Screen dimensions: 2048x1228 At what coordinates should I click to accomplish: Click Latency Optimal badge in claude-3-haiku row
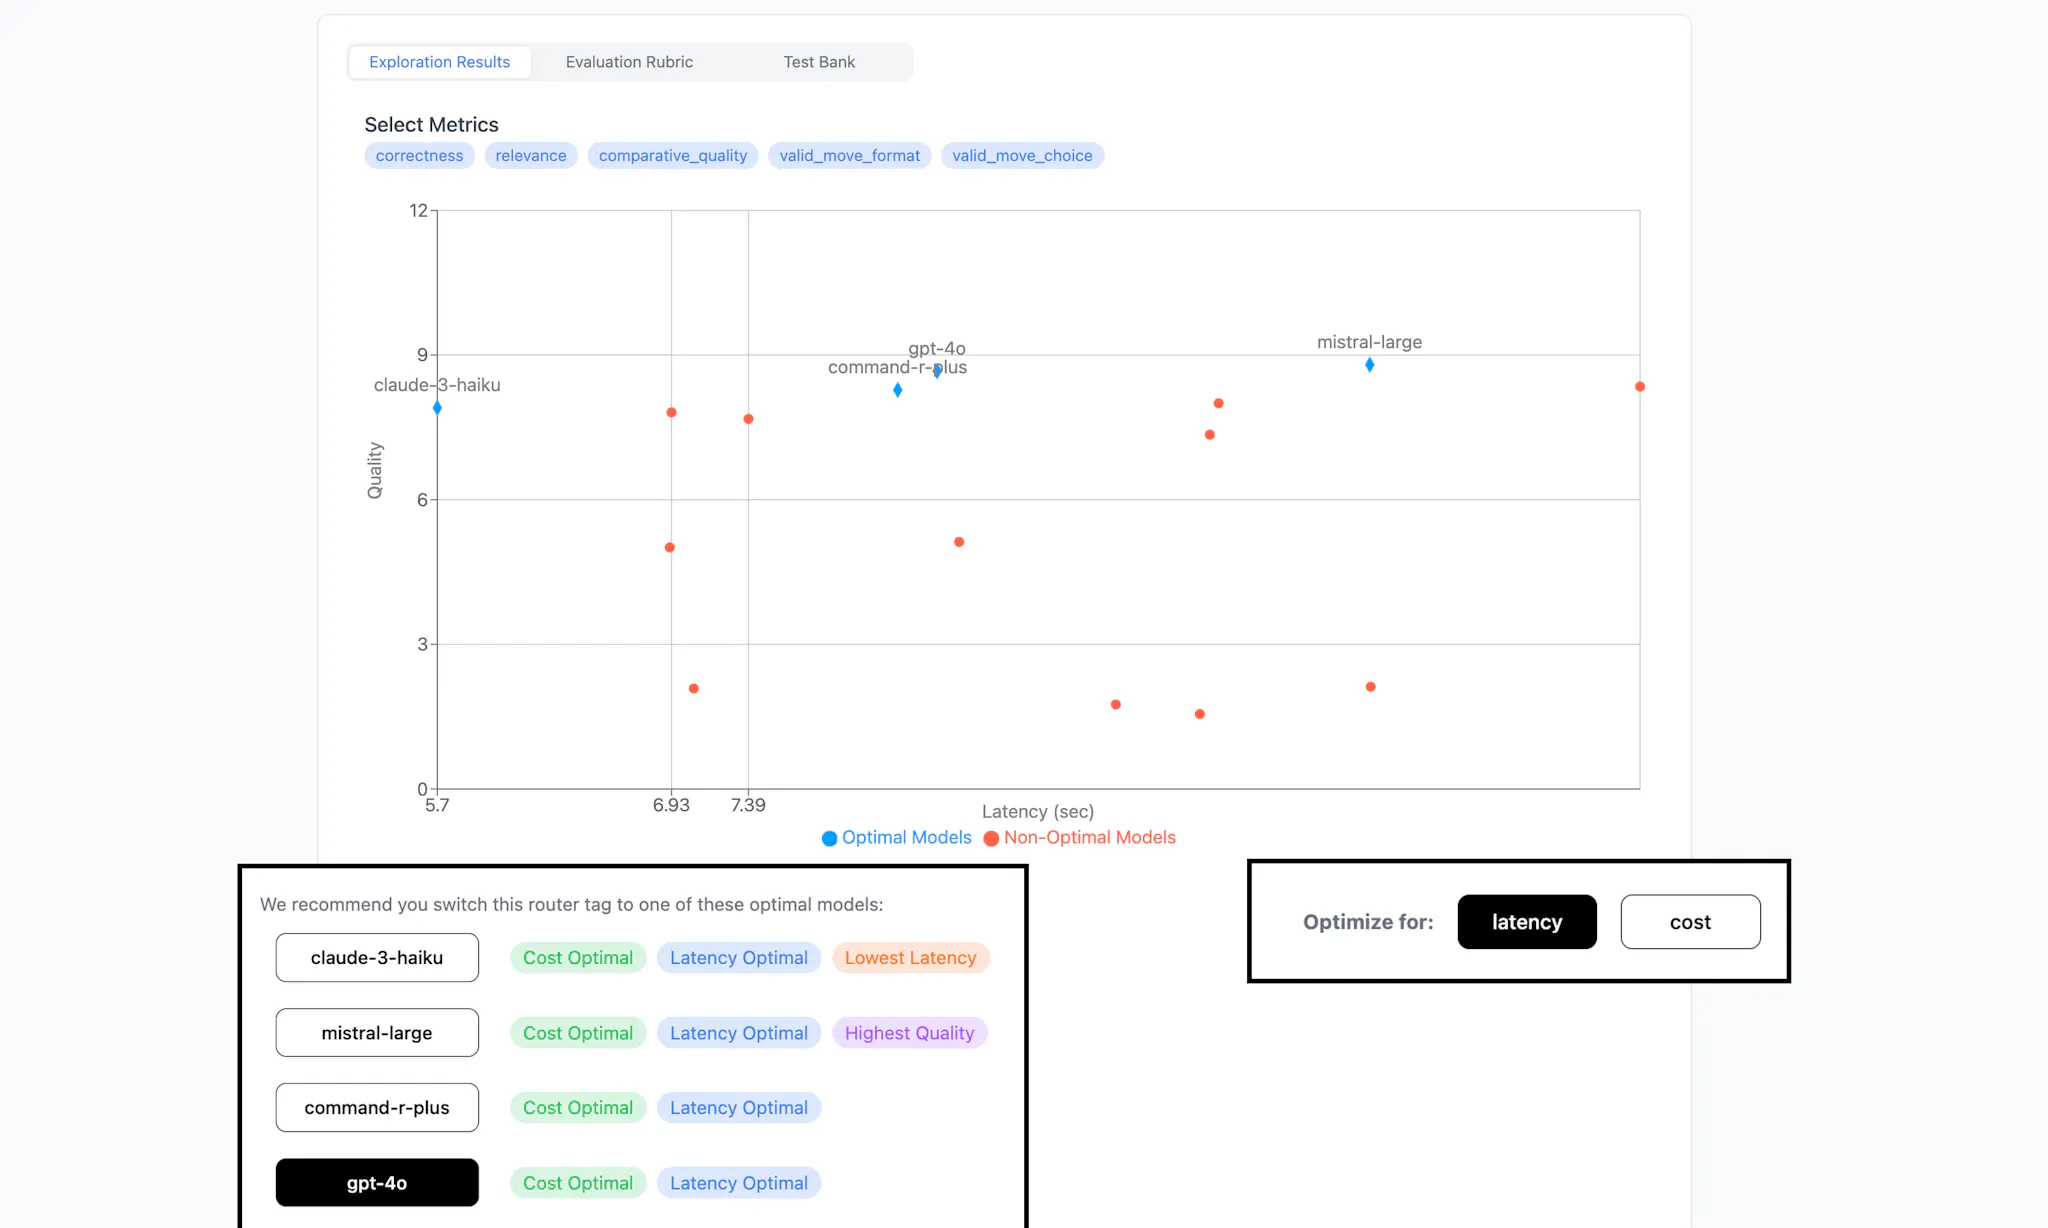pos(739,958)
